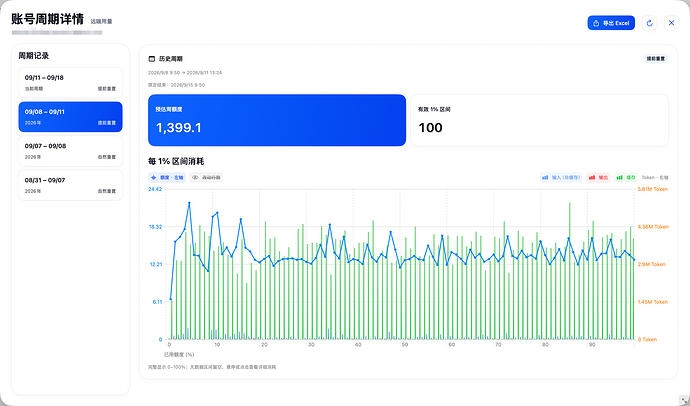Click the top-right status badge in the 历史周期 card
Screen dimensions: 690x406
pyautogui.click(x=656, y=59)
